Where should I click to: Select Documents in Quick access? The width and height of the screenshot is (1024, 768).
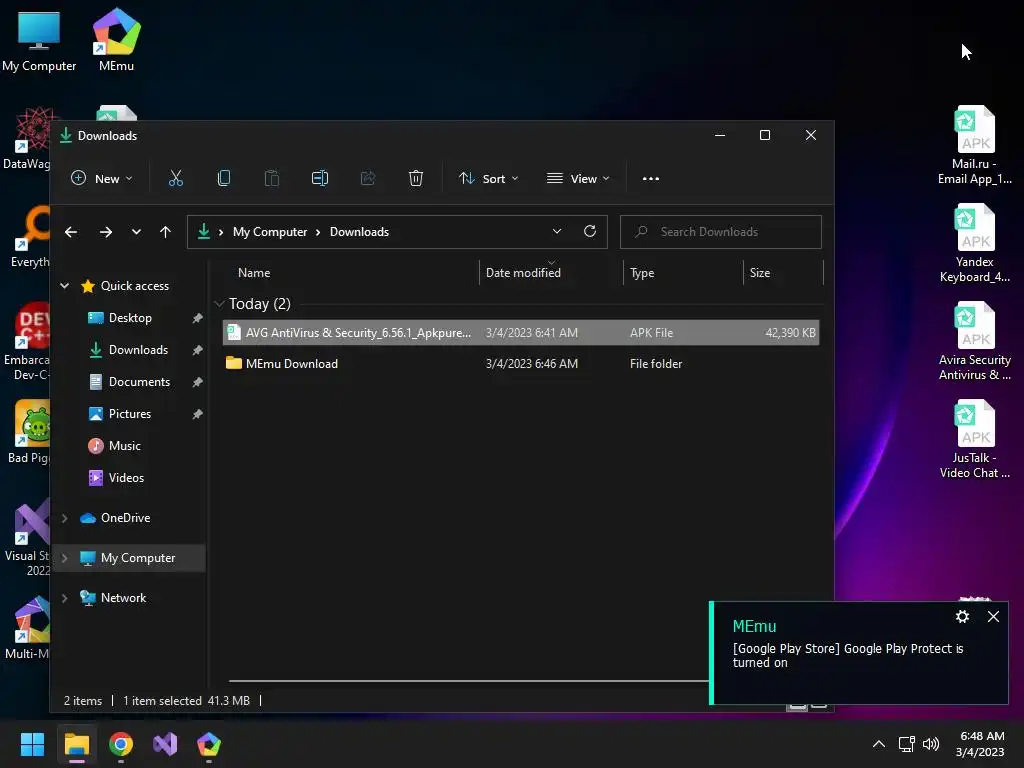139,382
